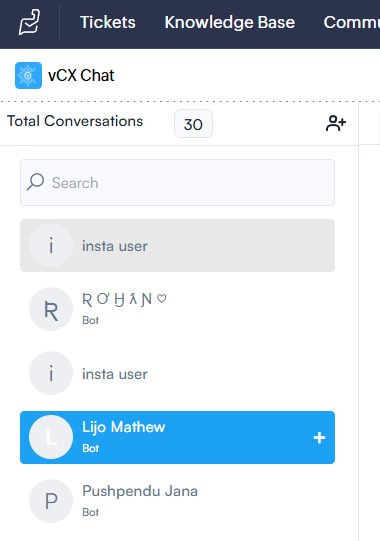Click the vCX Chat title

tap(81, 76)
